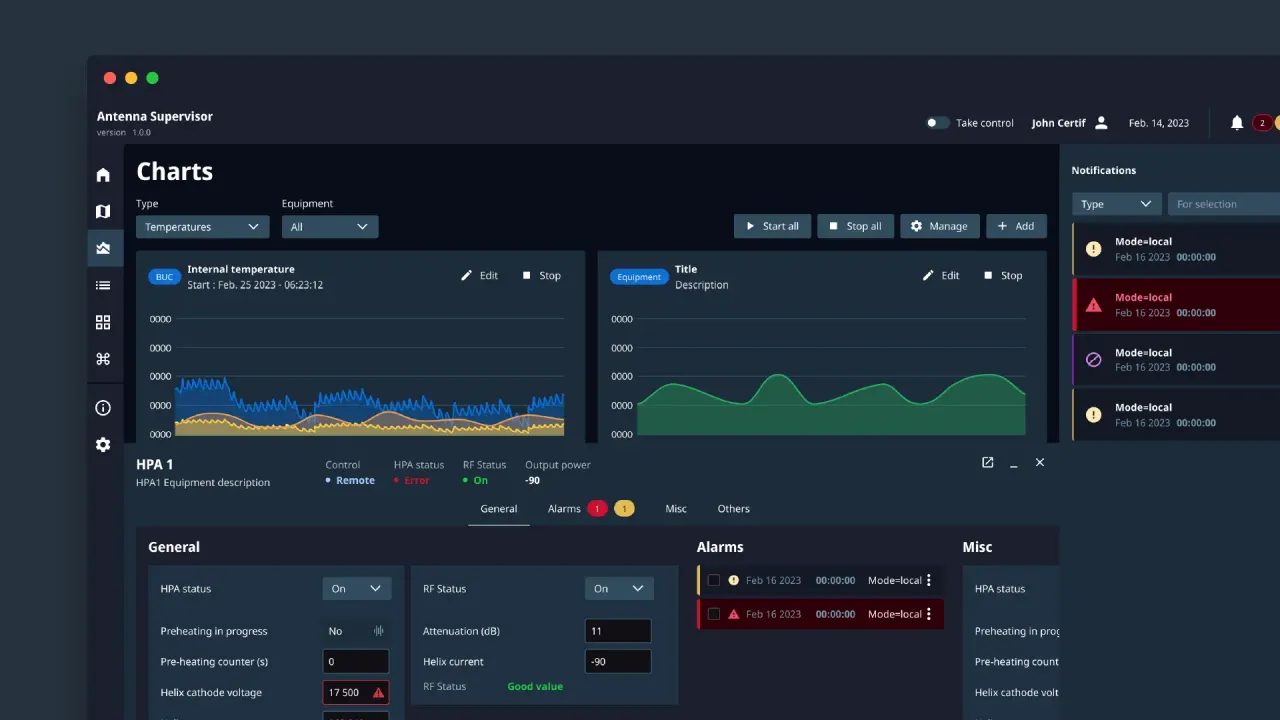The height and width of the screenshot is (720, 1280).
Task: Select the list view sidebar icon
Action: pos(103,285)
